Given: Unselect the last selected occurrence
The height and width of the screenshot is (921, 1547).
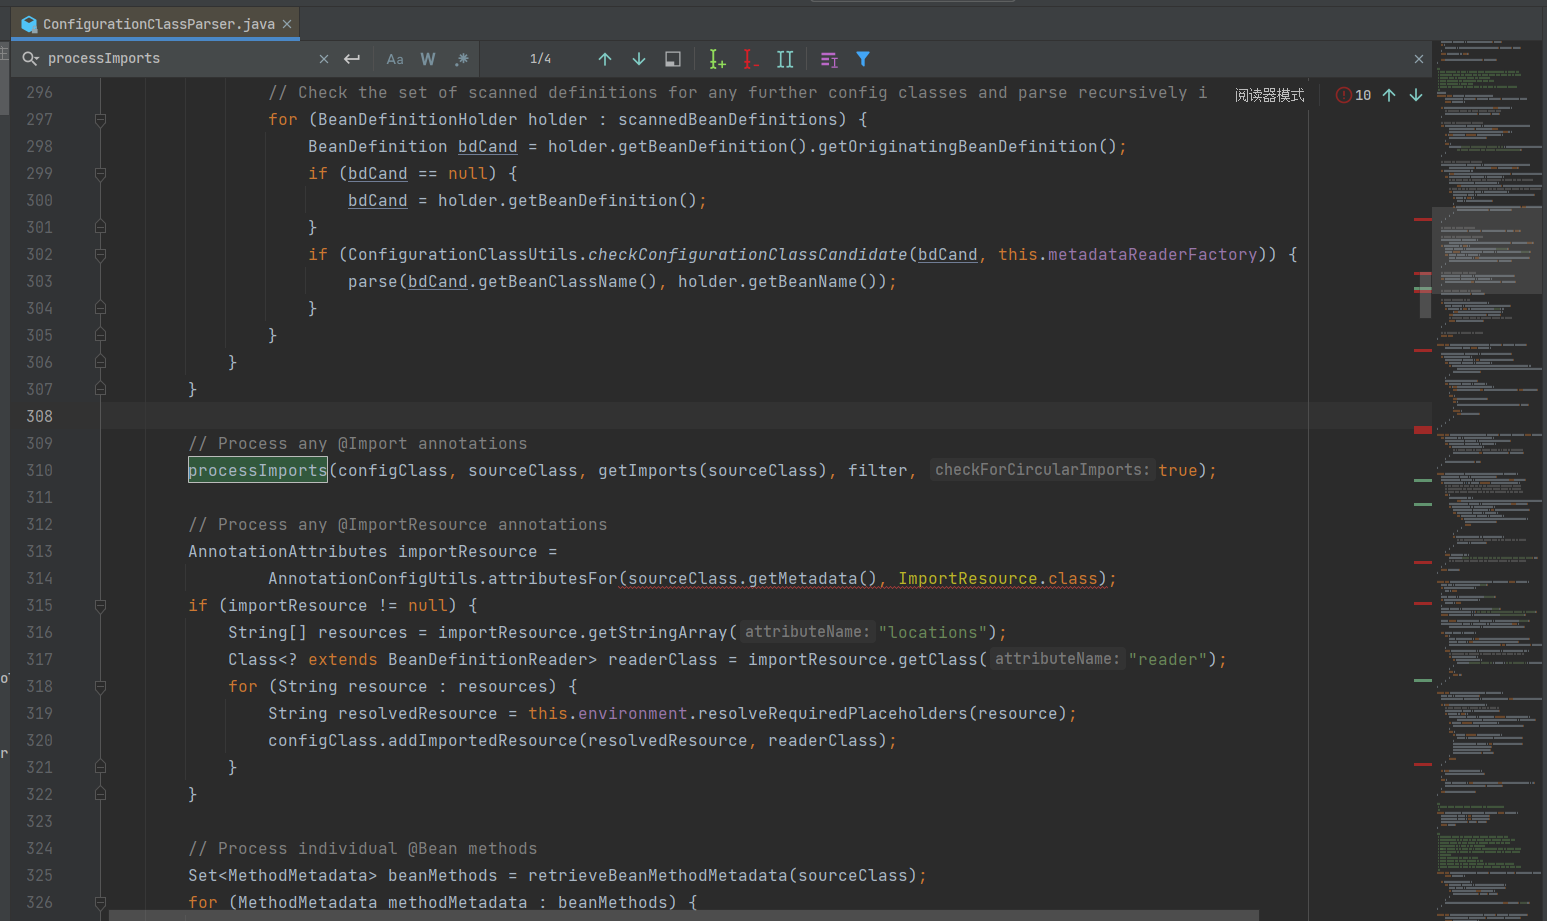Looking at the screenshot, I should tap(751, 59).
